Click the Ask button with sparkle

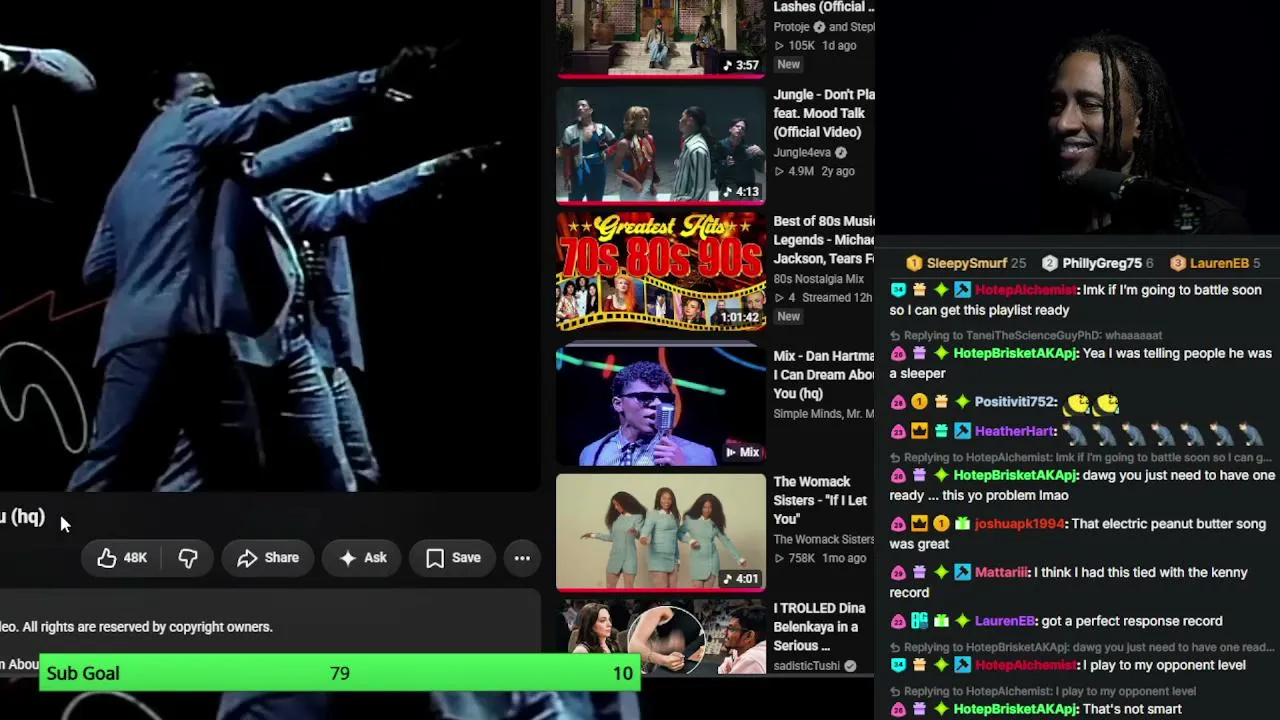point(362,558)
